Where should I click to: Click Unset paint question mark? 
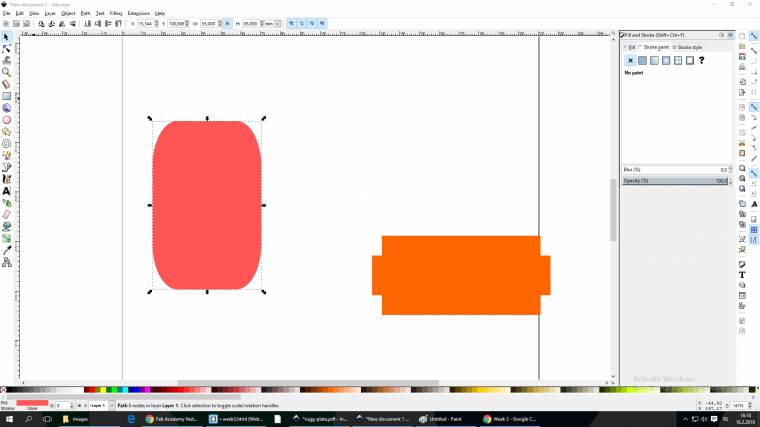[701, 61]
